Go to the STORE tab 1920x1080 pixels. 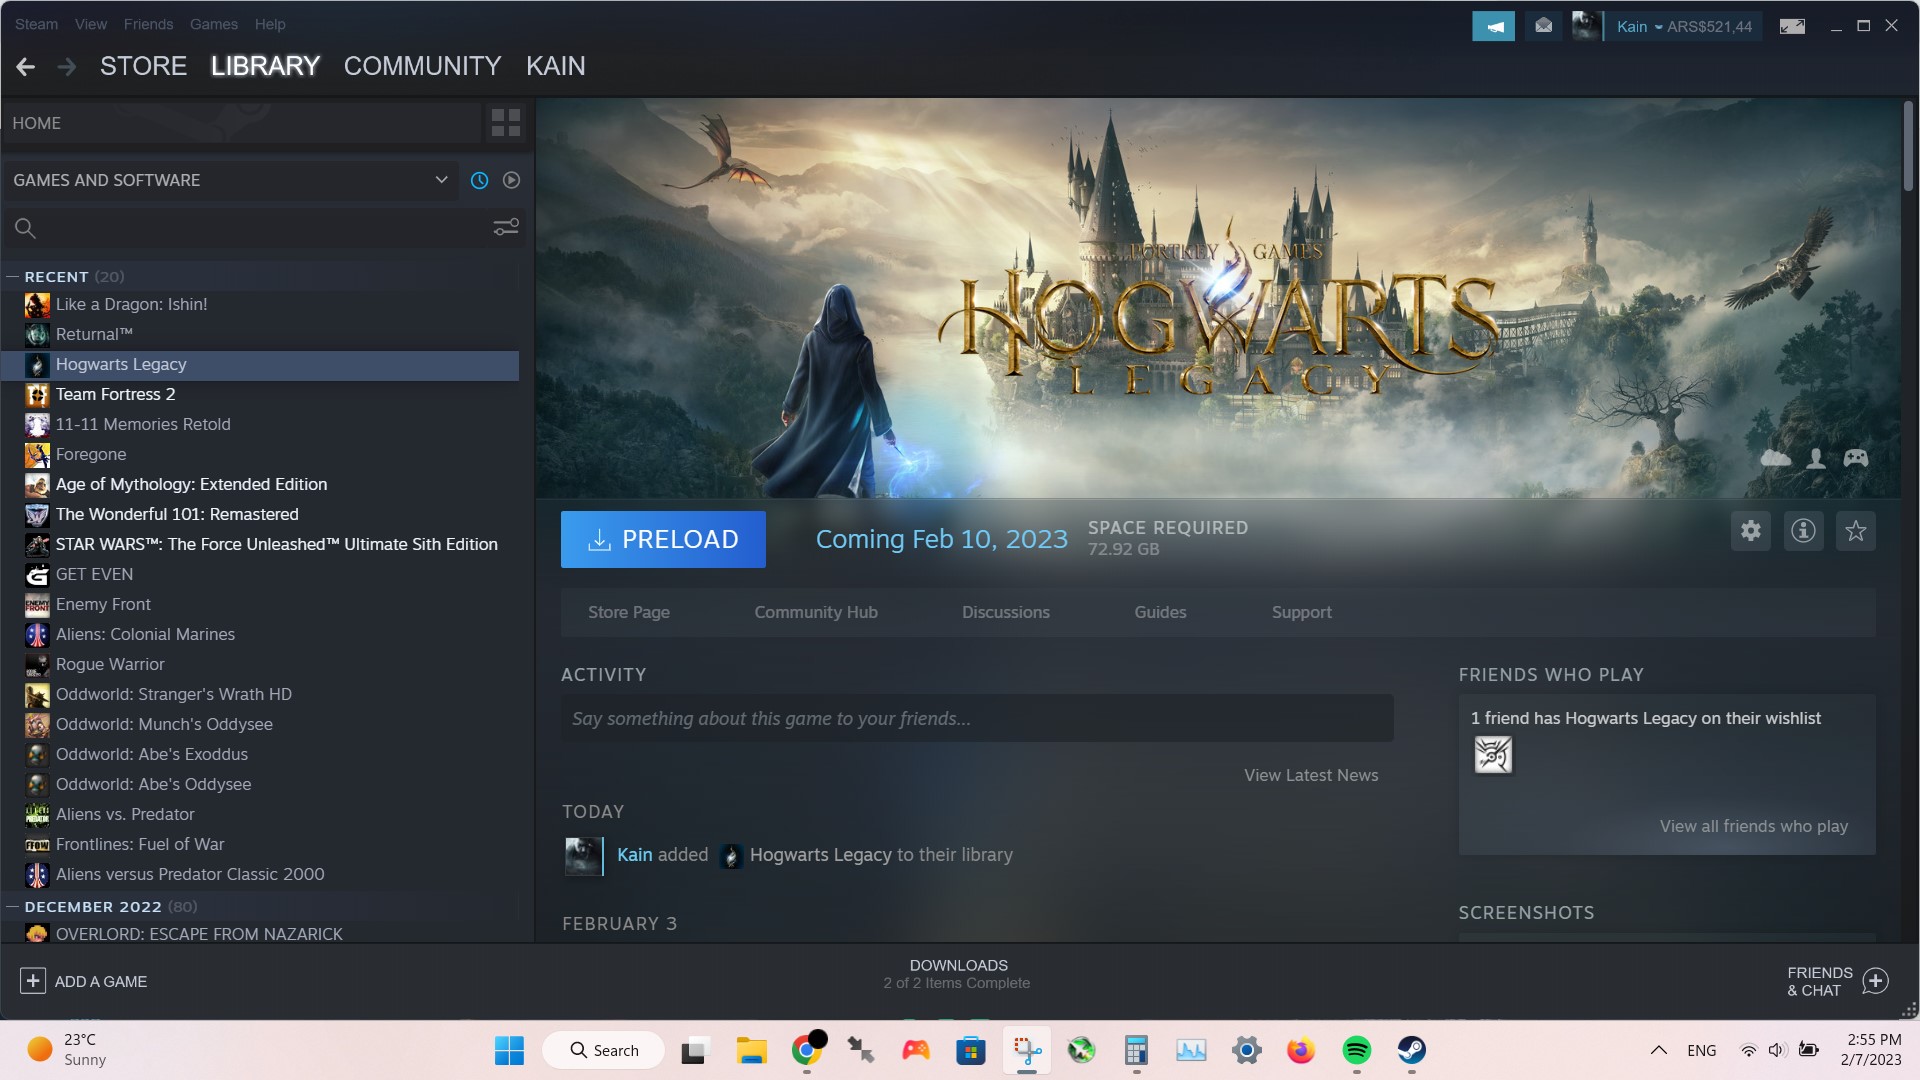coord(143,66)
